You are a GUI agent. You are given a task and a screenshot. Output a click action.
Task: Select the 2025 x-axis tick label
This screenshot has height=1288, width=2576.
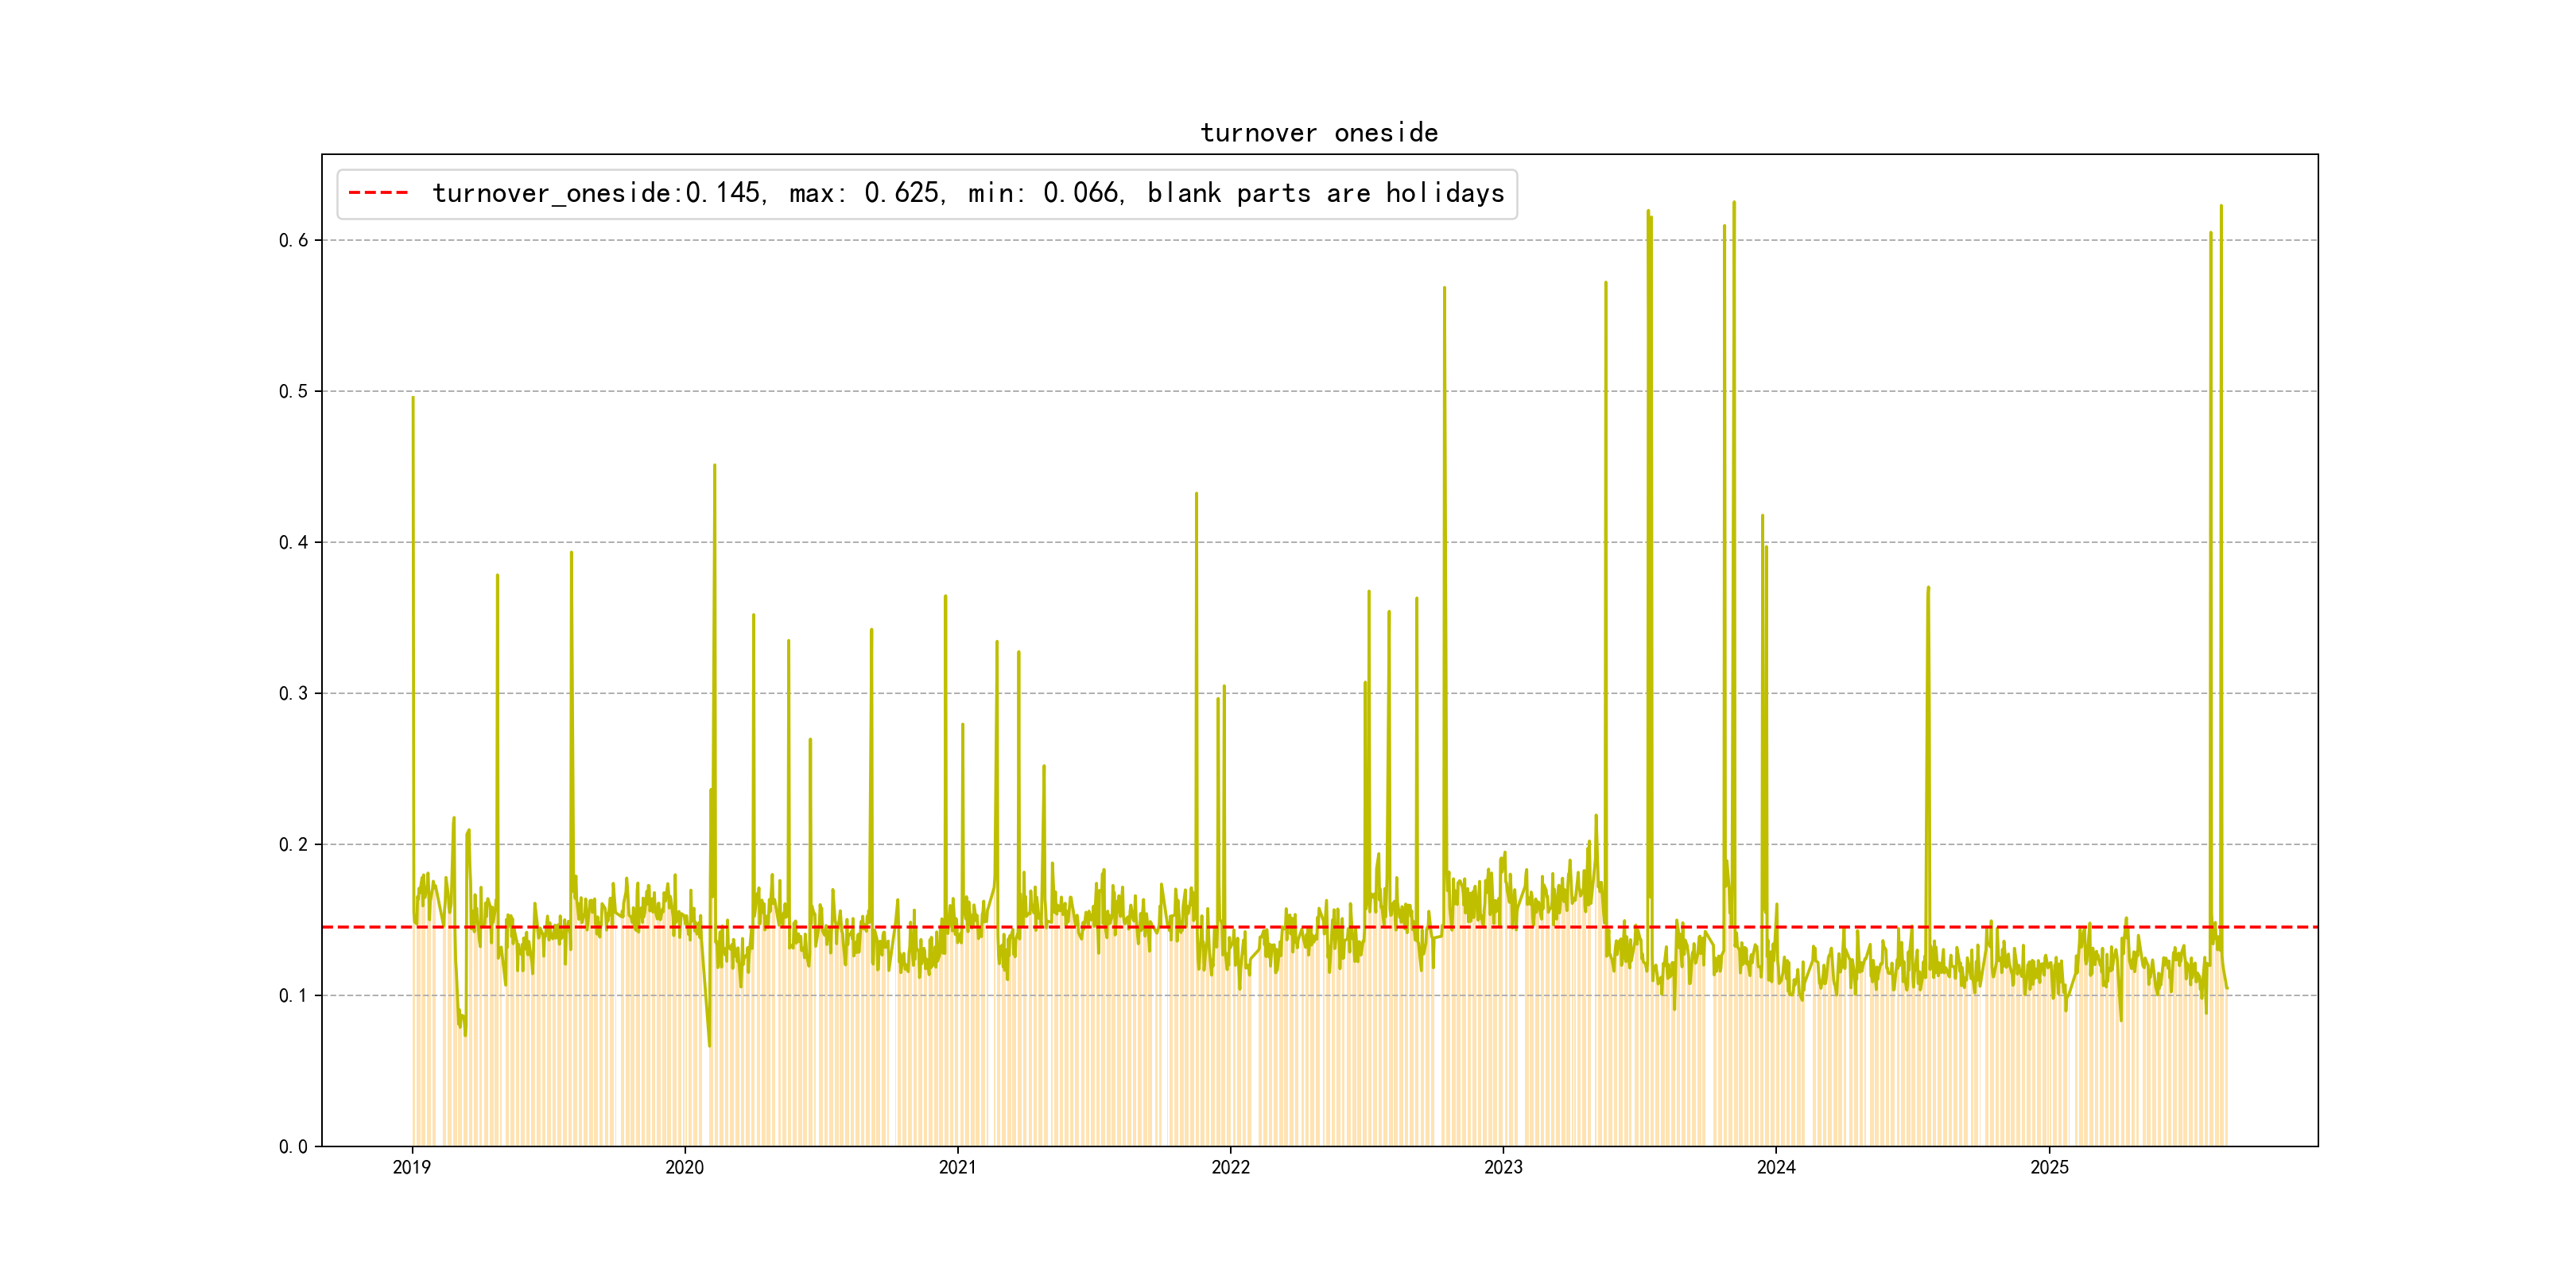click(2049, 1167)
